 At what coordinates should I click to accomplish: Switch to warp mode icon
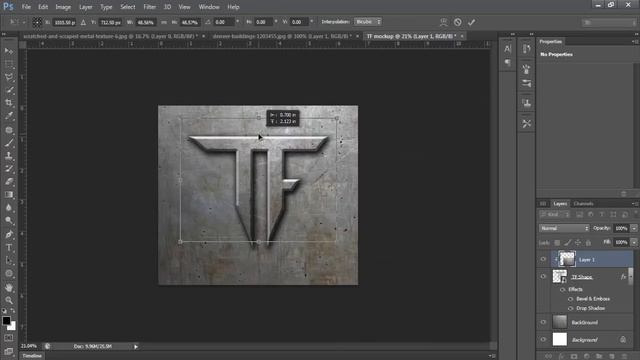[x=444, y=22]
